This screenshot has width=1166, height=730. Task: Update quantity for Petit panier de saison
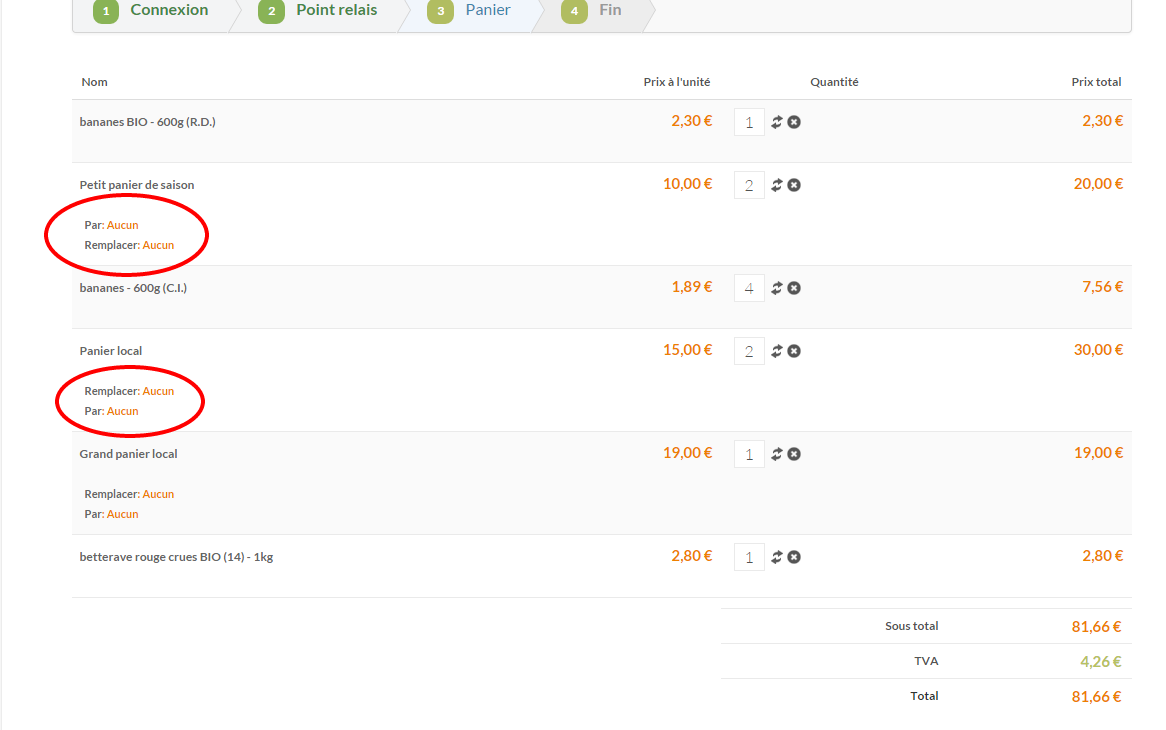[776, 185]
